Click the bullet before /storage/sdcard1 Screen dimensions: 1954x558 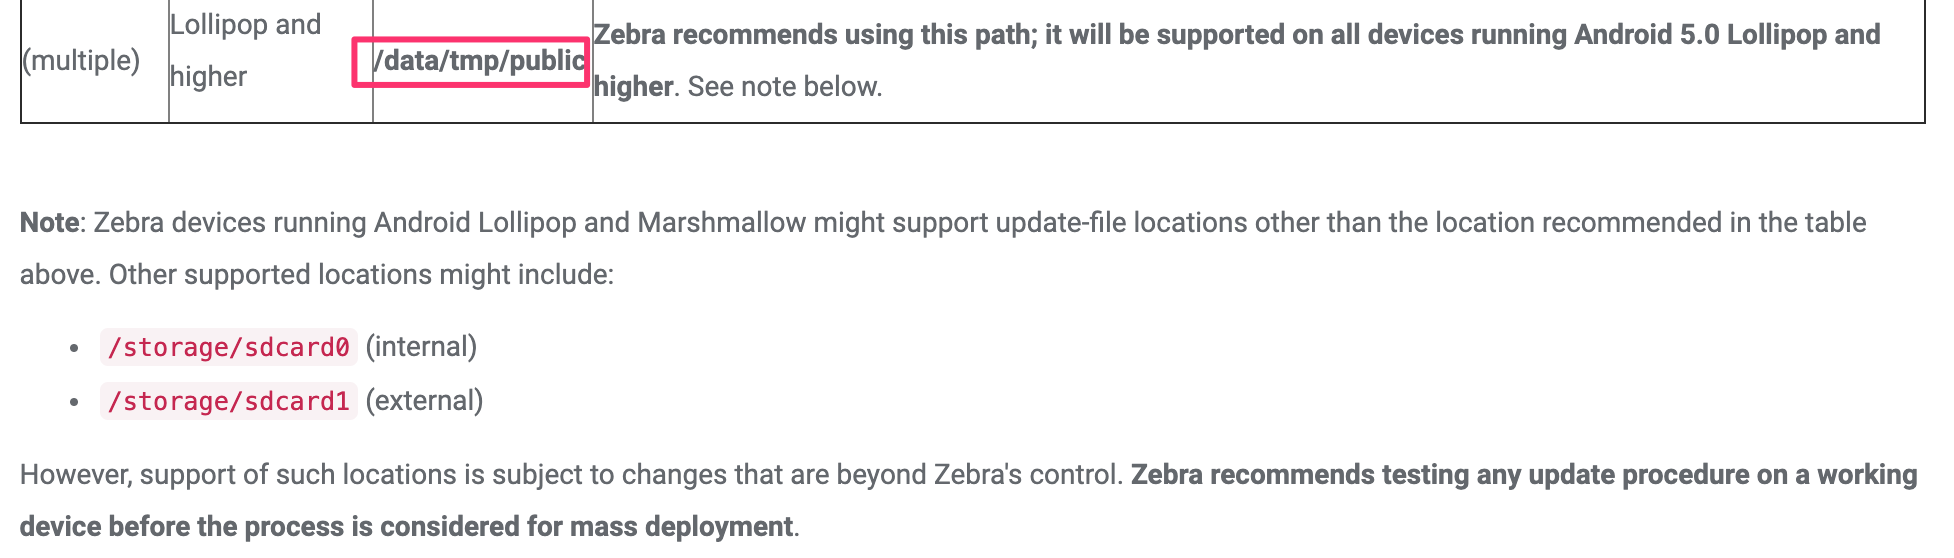click(75, 402)
